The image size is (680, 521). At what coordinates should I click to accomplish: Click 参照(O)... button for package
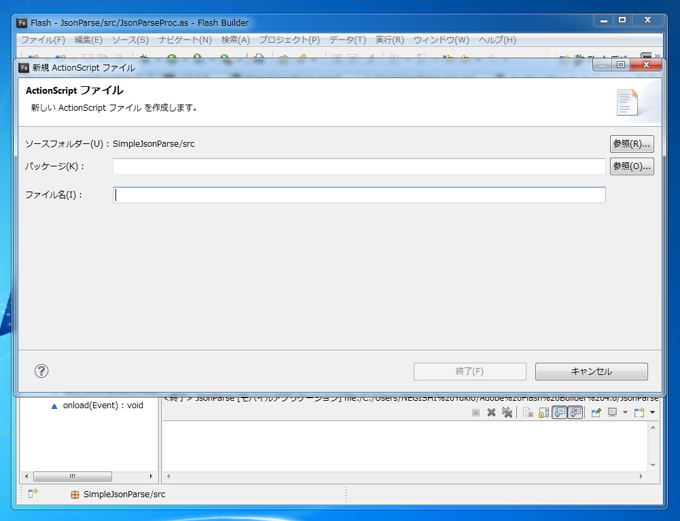[632, 166]
